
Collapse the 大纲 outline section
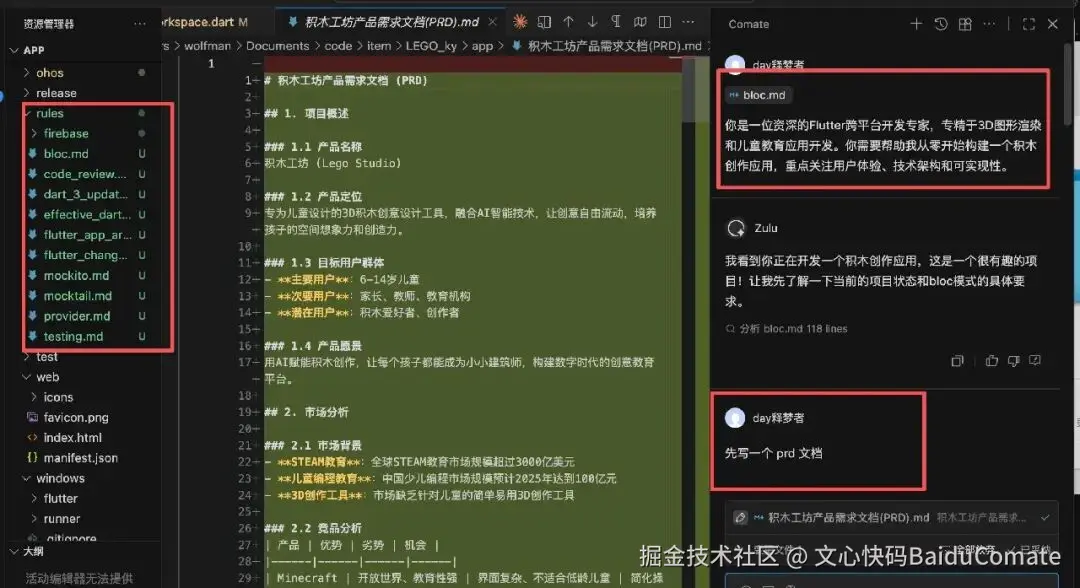click(14, 552)
